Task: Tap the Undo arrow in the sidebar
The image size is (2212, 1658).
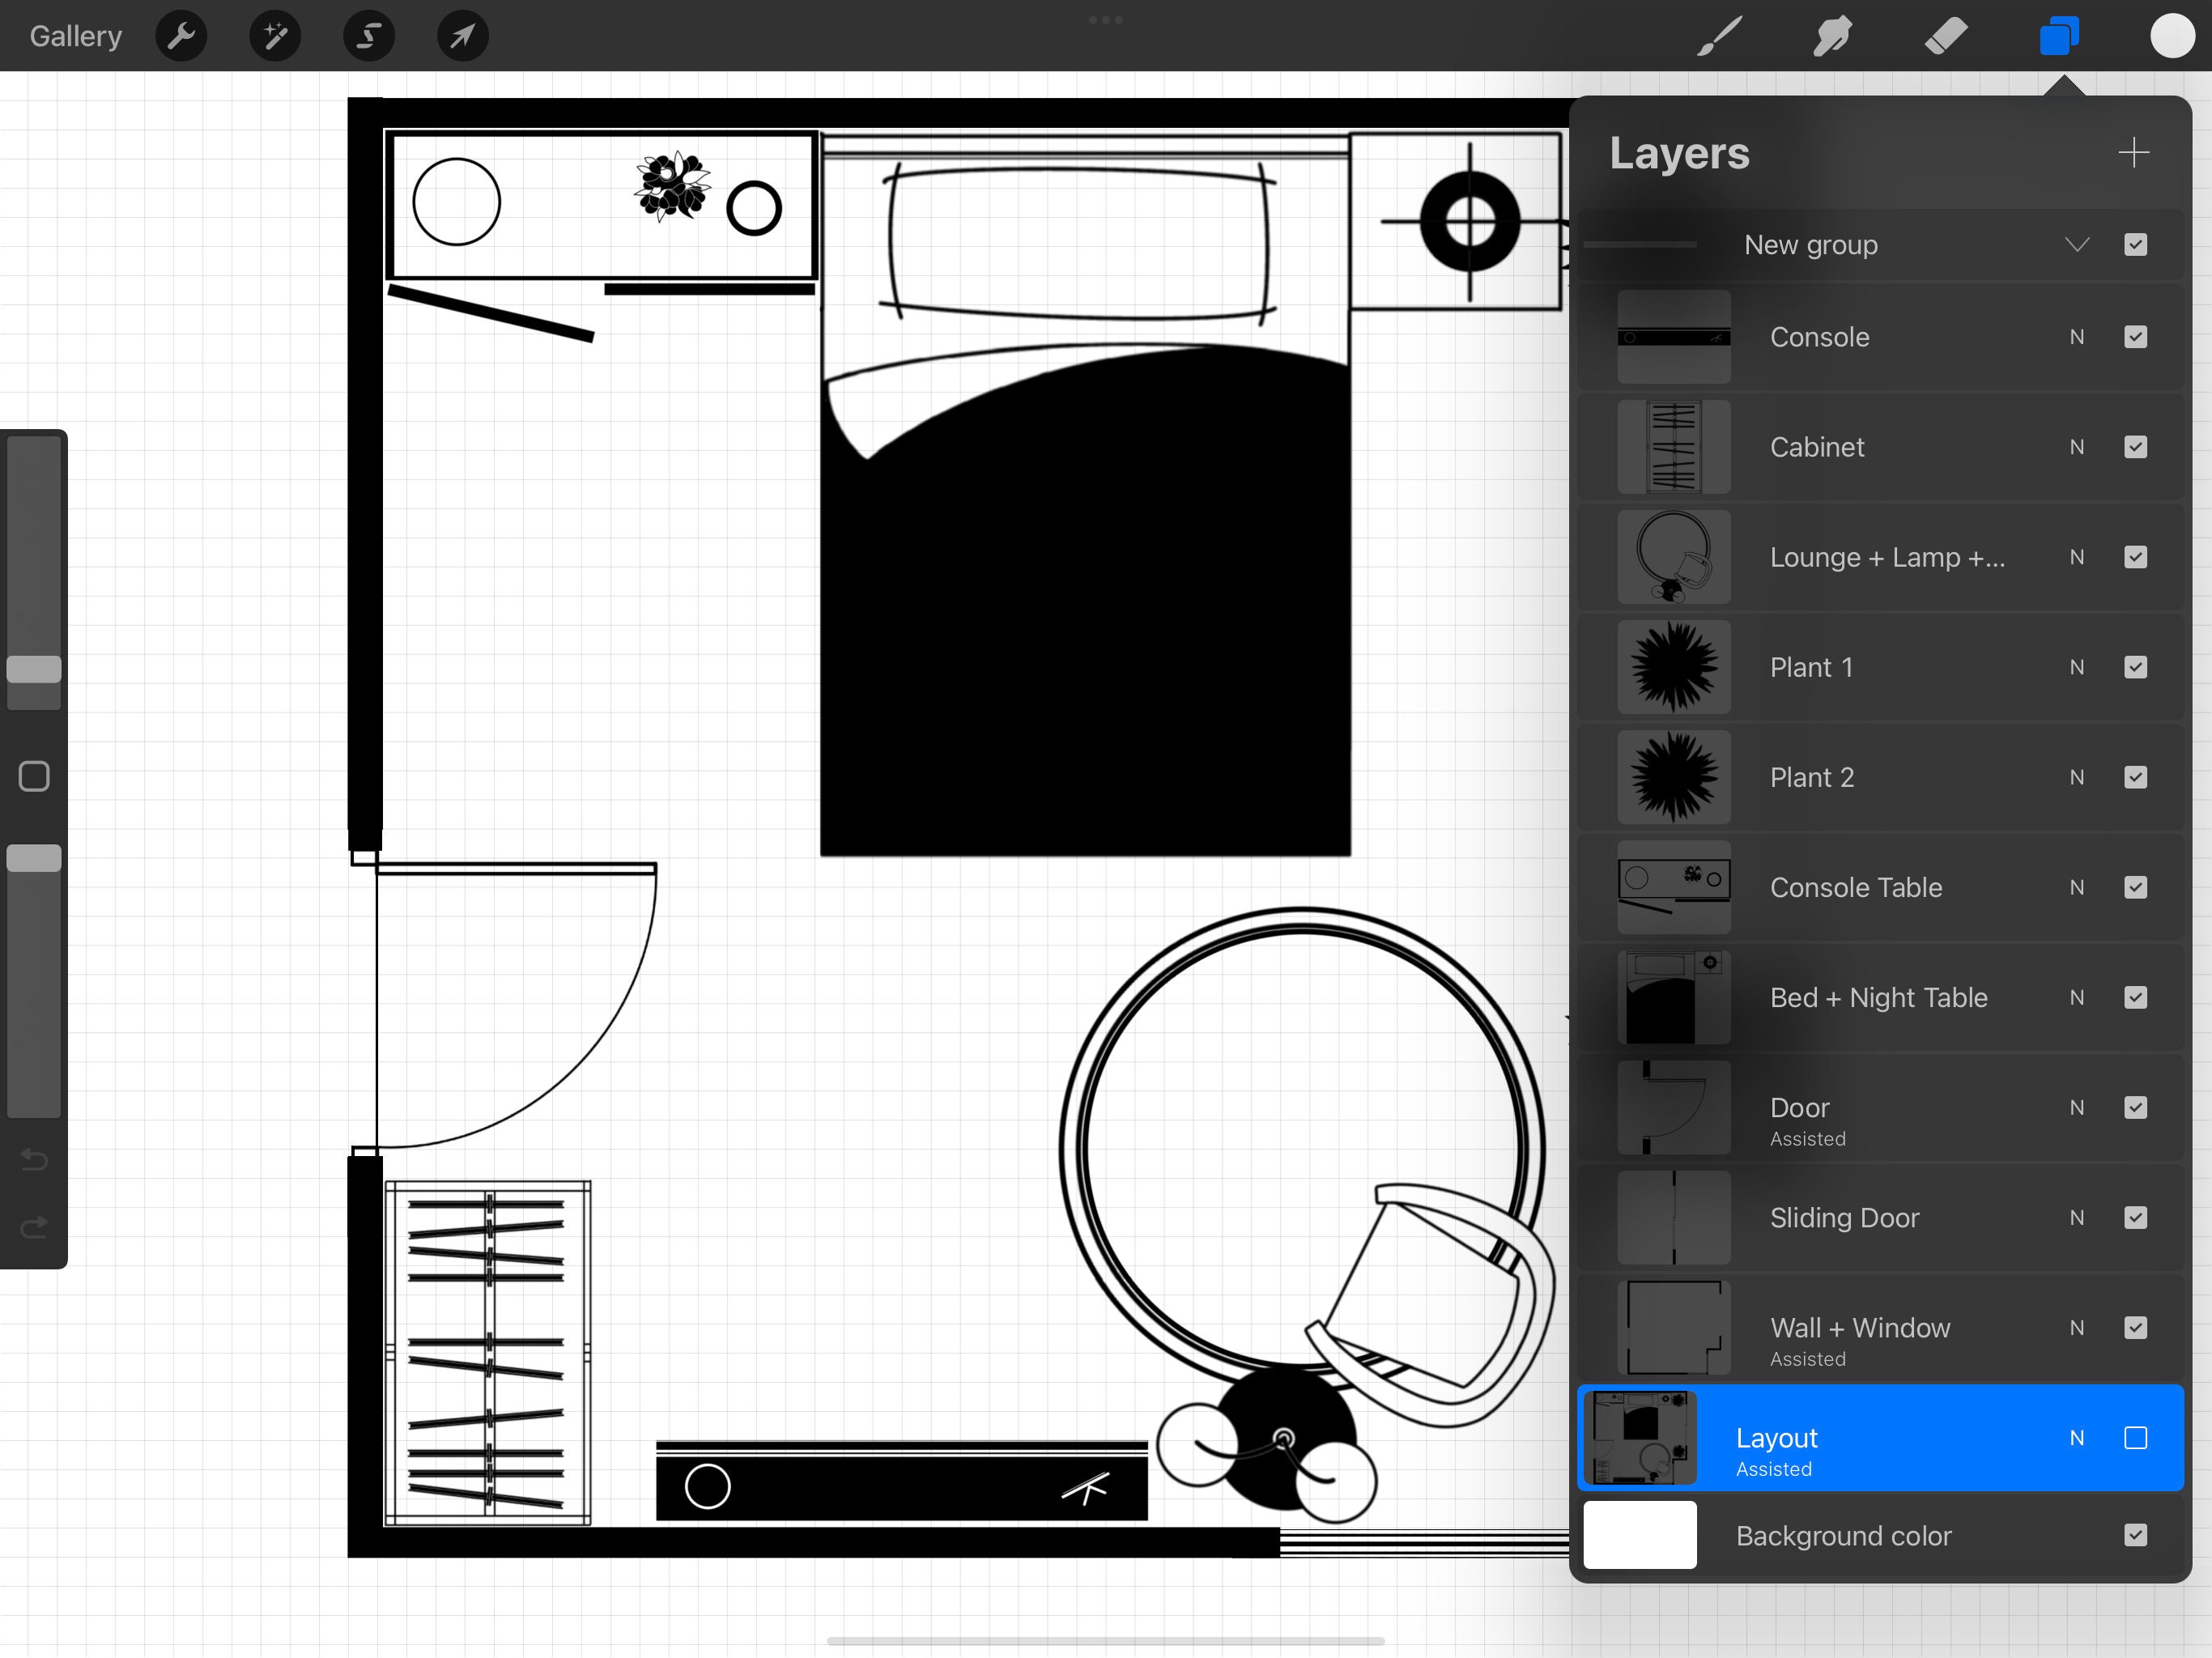Action: click(x=33, y=1160)
